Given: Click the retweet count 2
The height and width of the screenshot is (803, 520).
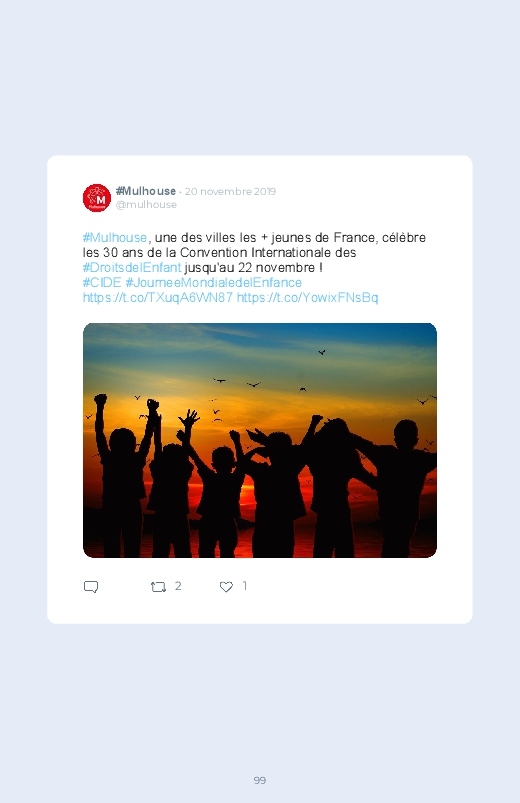Looking at the screenshot, I should 178,586.
